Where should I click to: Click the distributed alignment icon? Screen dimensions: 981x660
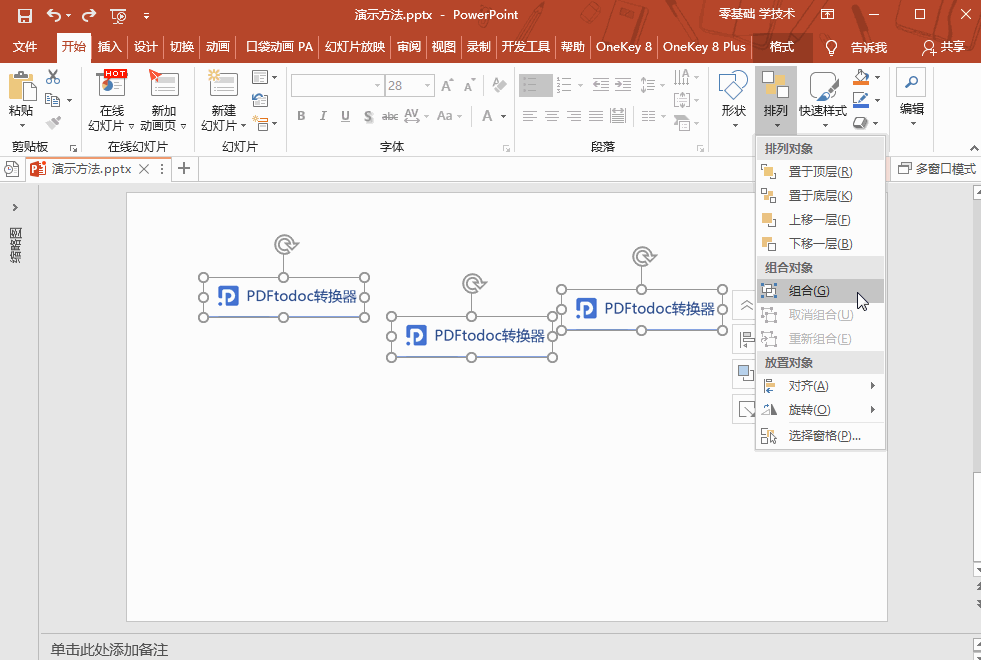pyautogui.click(x=618, y=116)
